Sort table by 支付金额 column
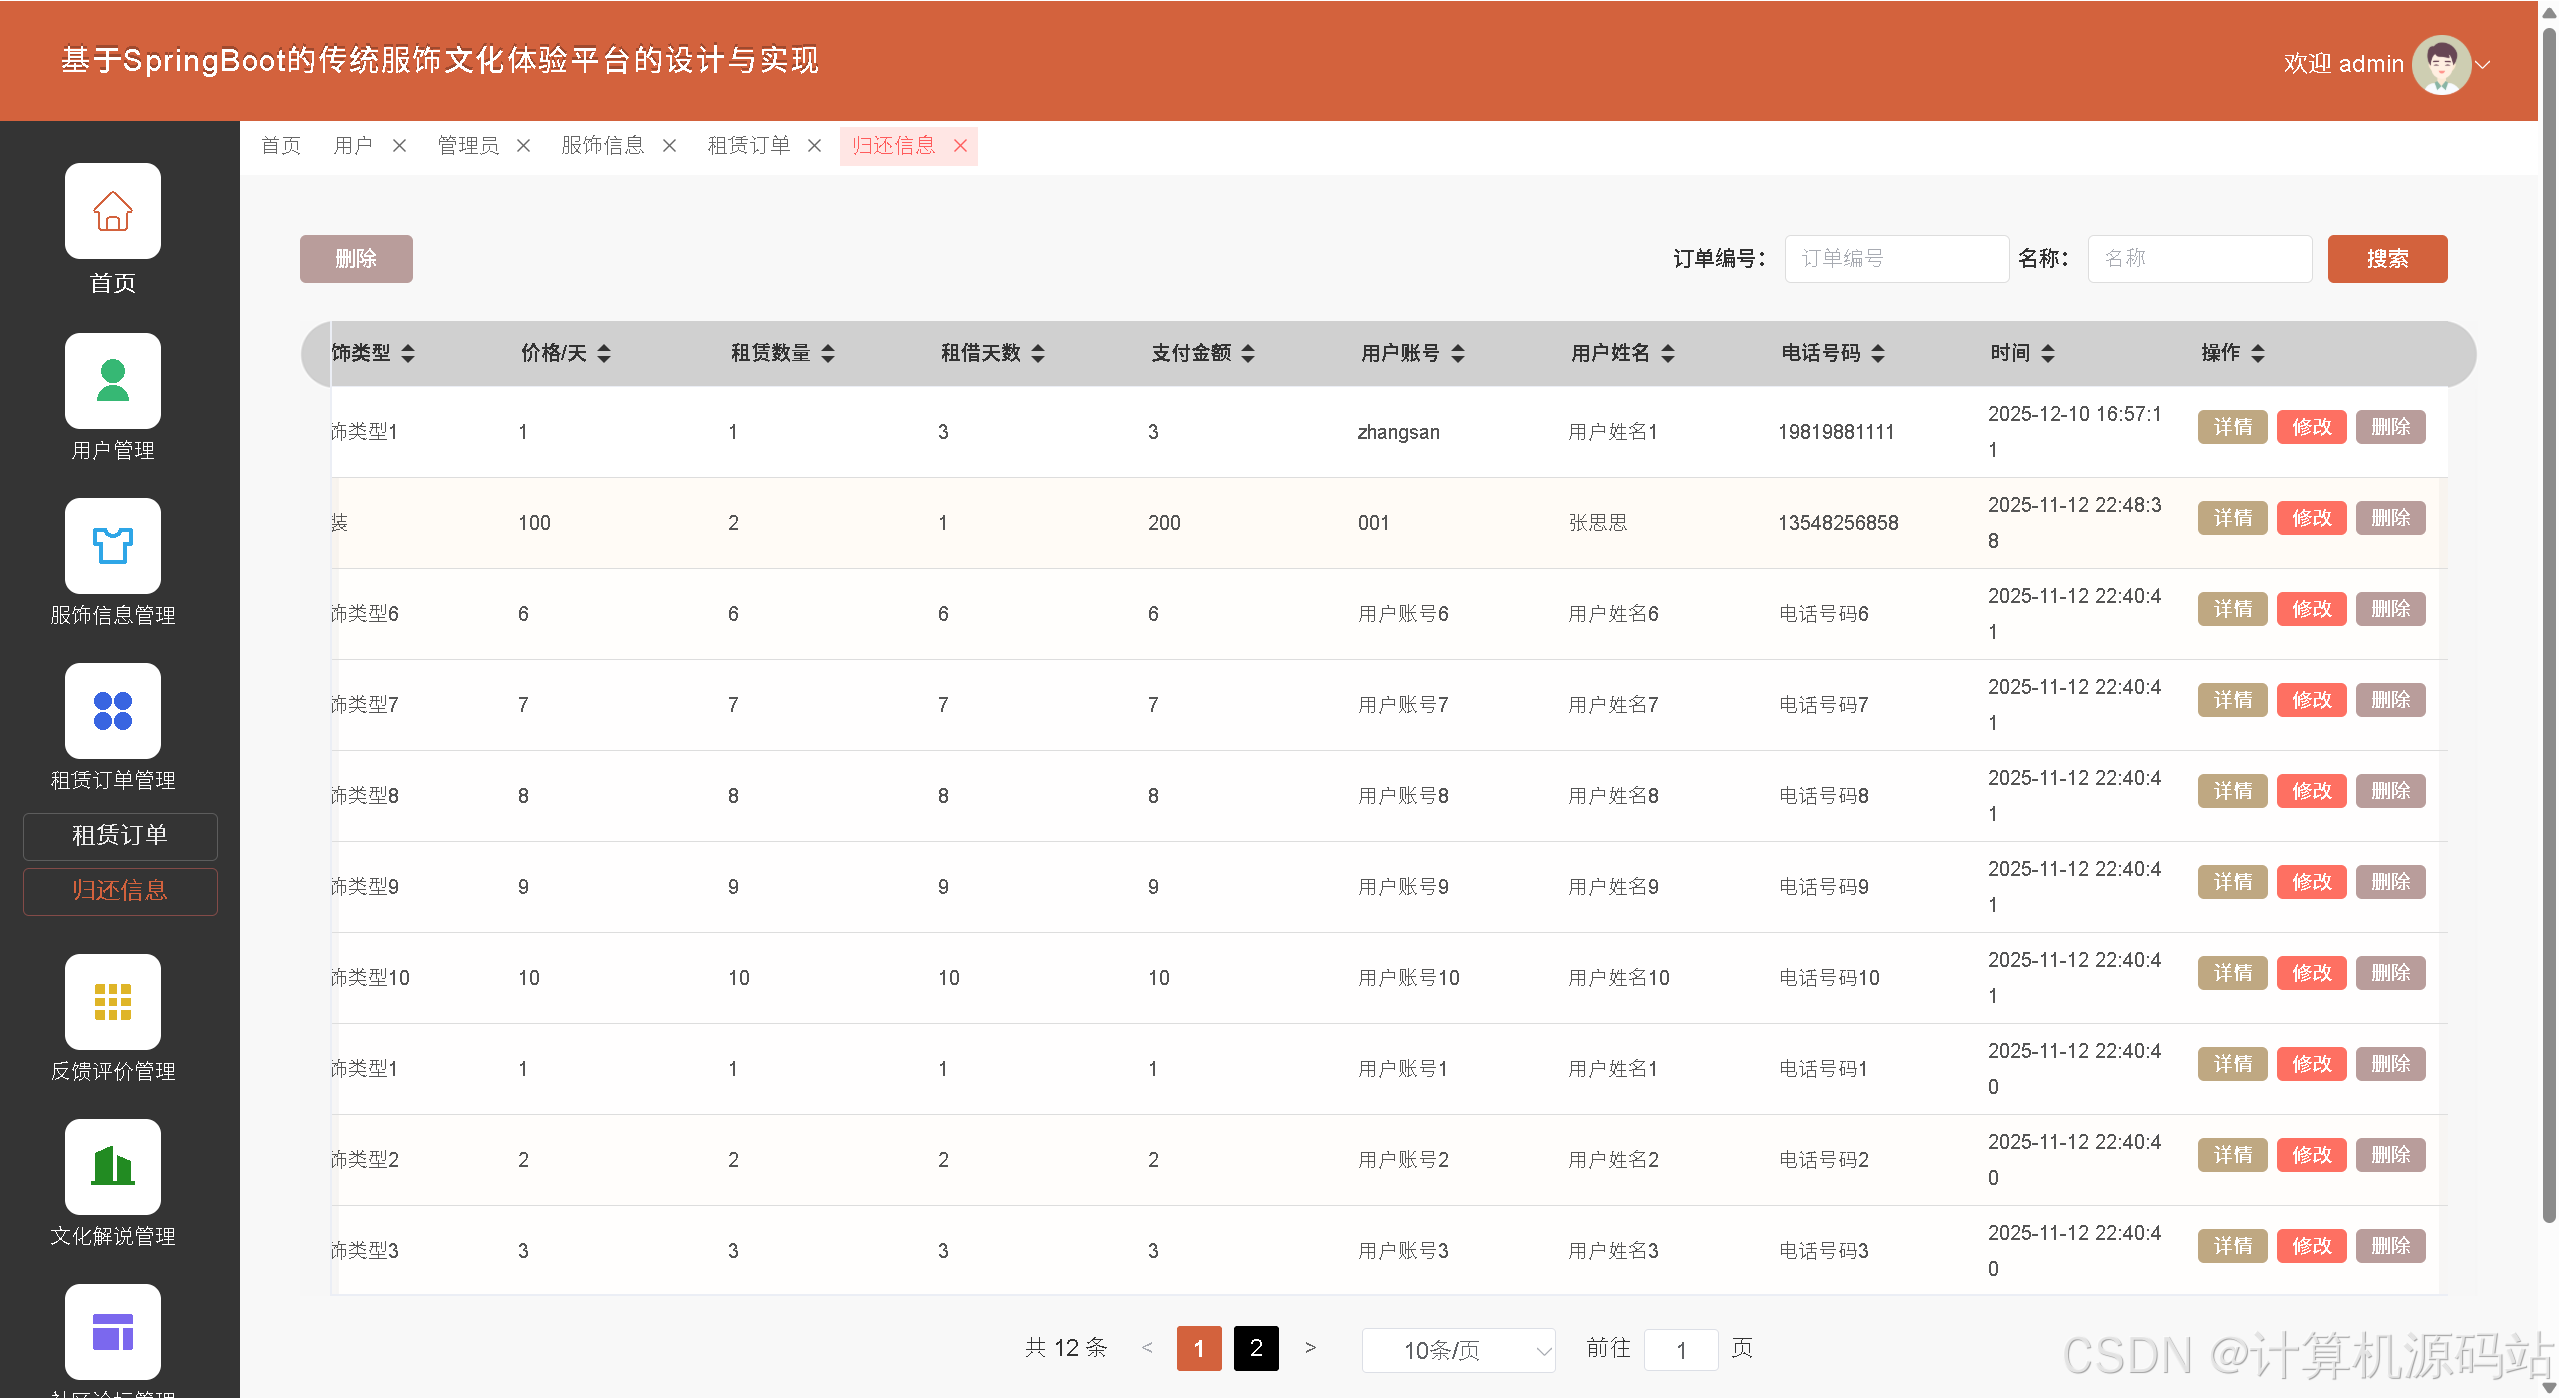The image size is (2559, 1398). coord(1248,353)
